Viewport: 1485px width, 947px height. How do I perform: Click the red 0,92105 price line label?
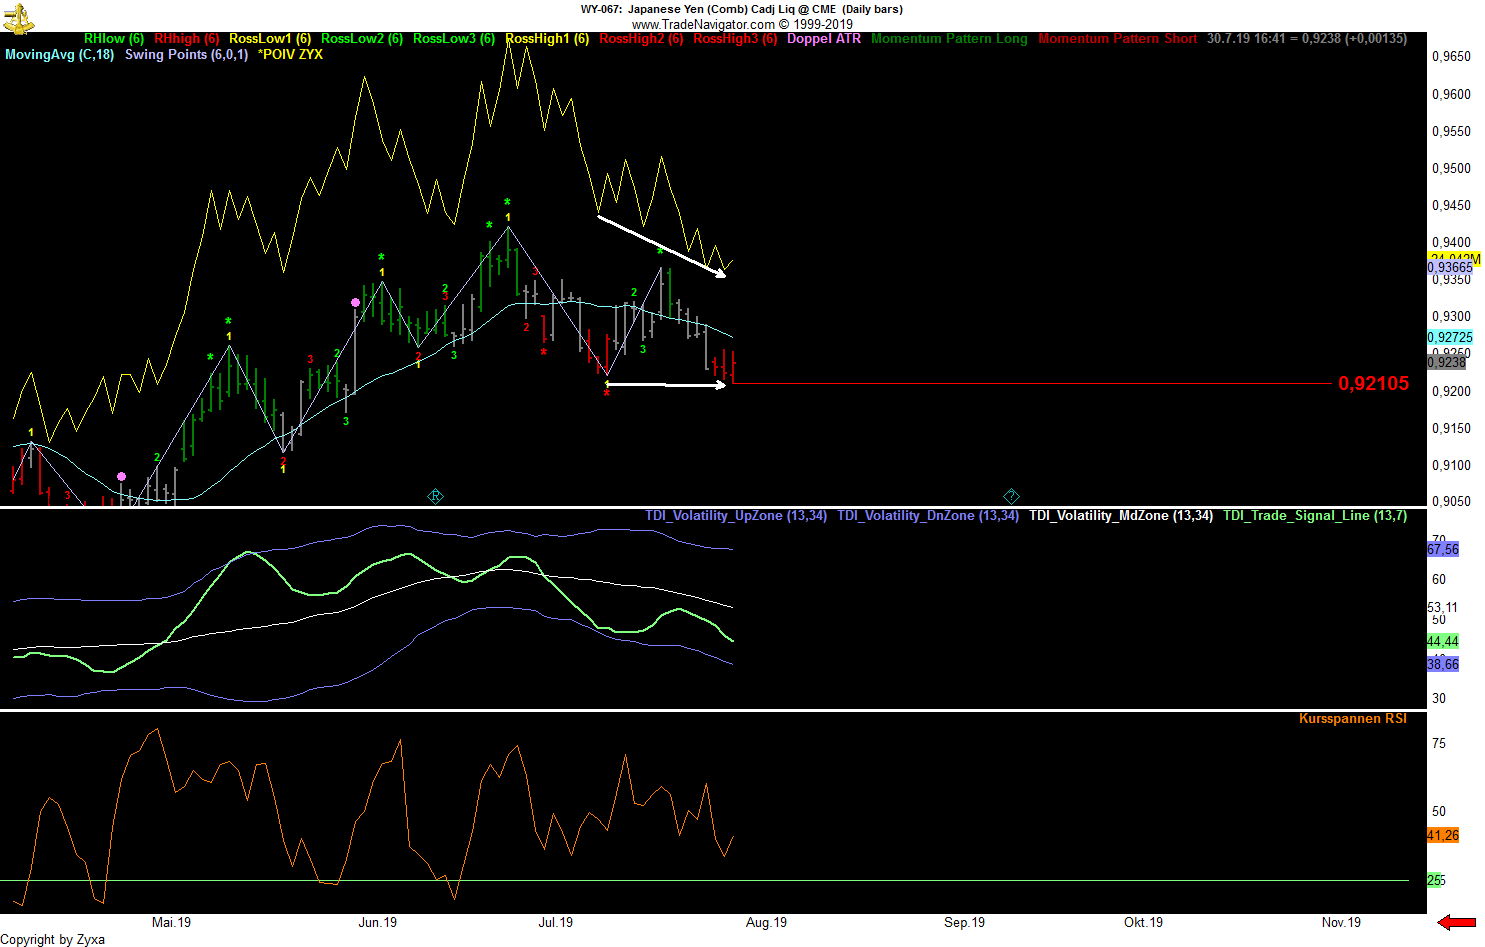tap(1373, 383)
